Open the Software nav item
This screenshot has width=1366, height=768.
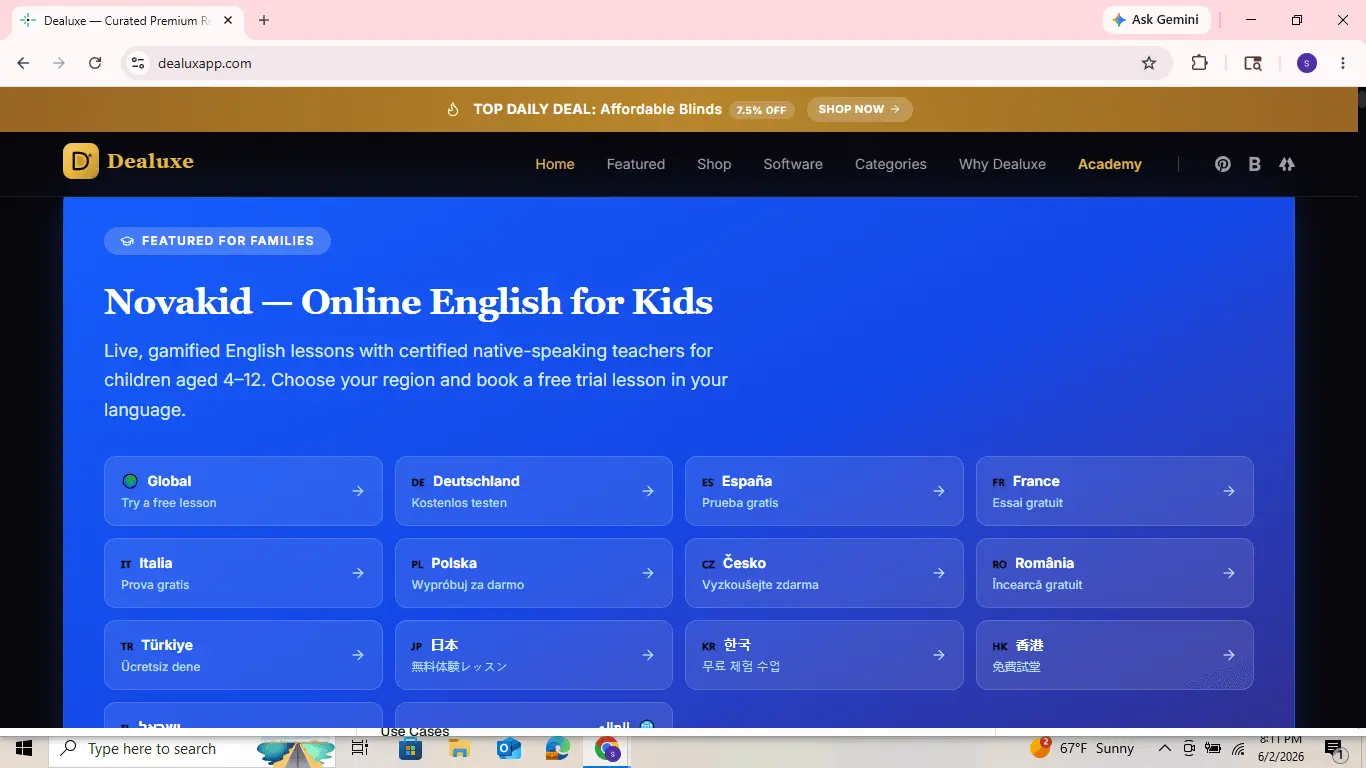click(793, 164)
